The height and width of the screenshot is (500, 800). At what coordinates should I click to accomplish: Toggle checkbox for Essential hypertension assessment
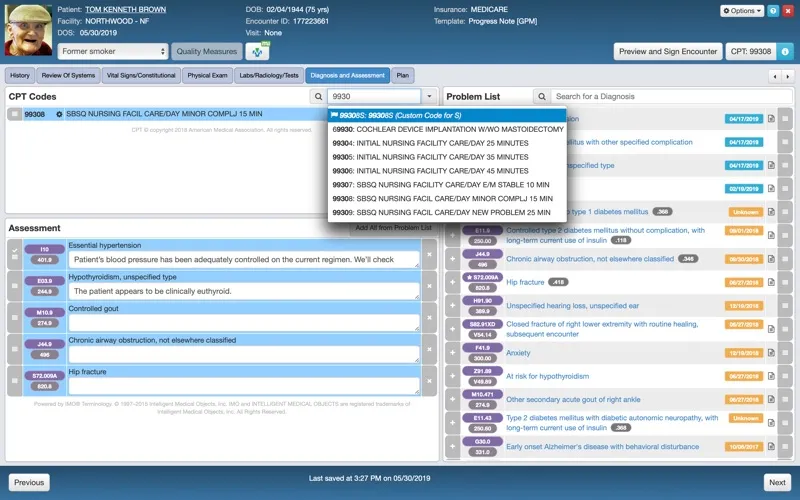point(15,254)
